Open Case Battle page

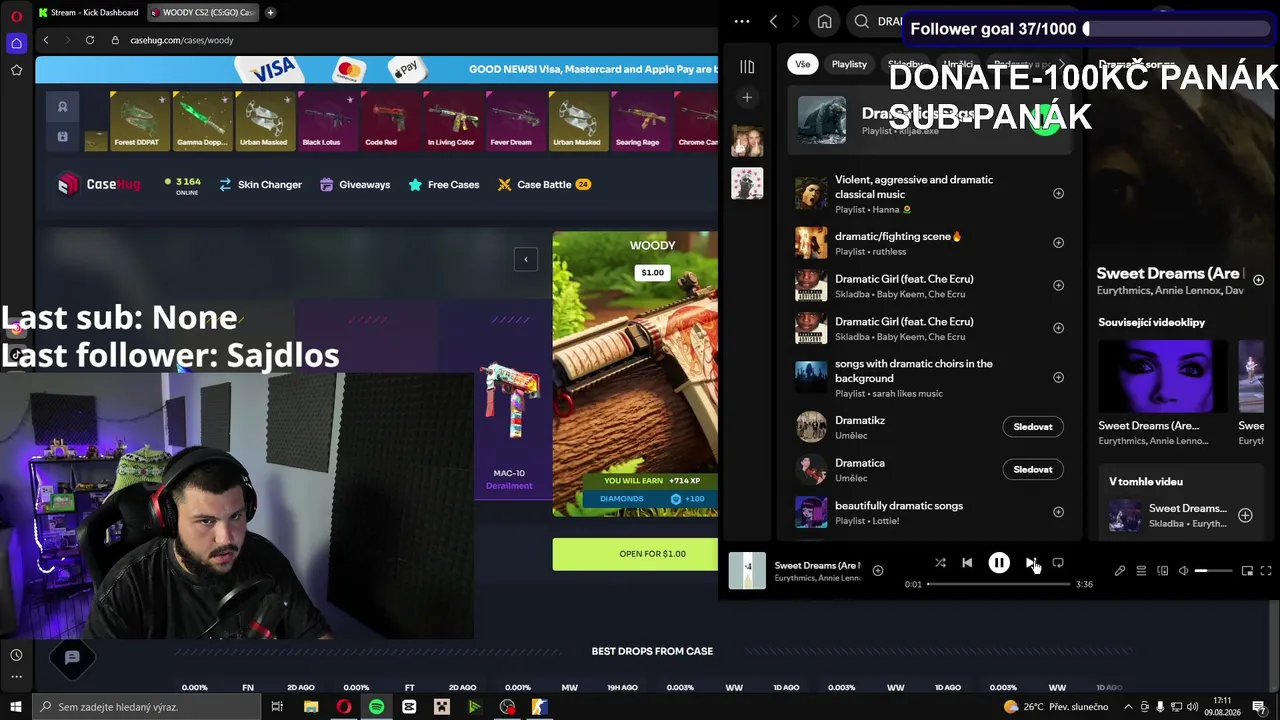[544, 184]
